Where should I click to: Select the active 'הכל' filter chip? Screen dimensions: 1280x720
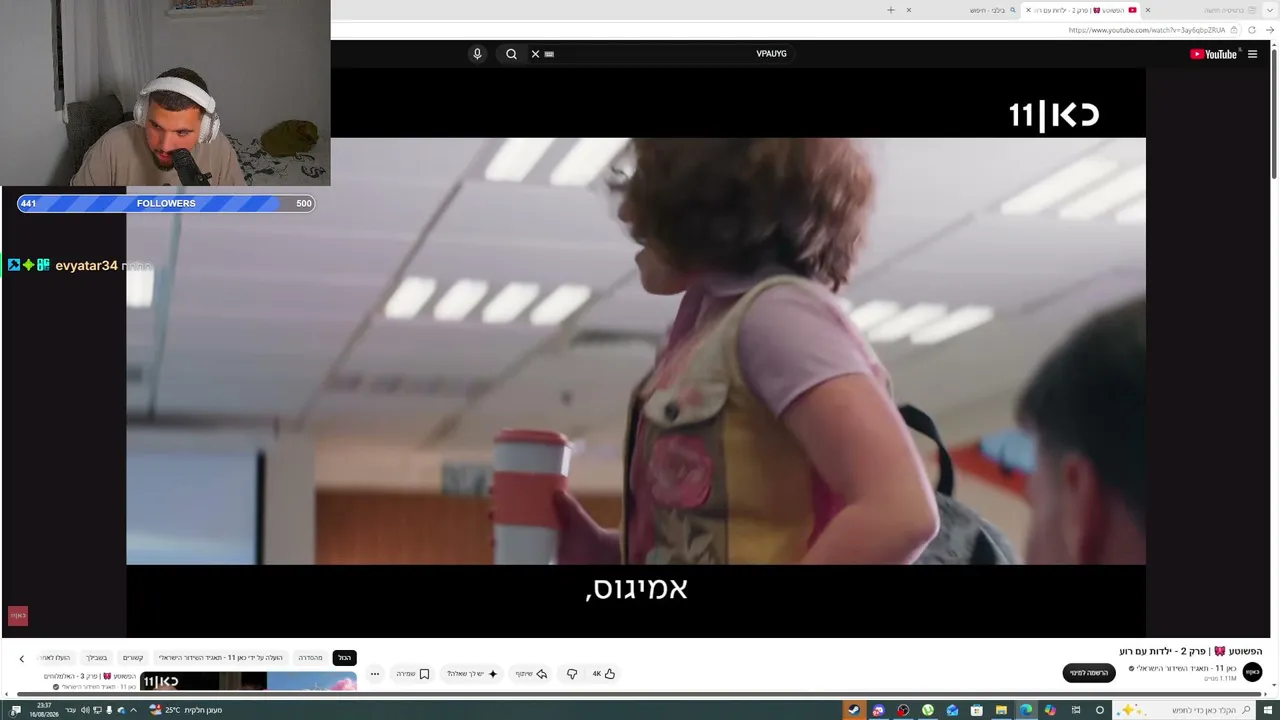(x=345, y=658)
